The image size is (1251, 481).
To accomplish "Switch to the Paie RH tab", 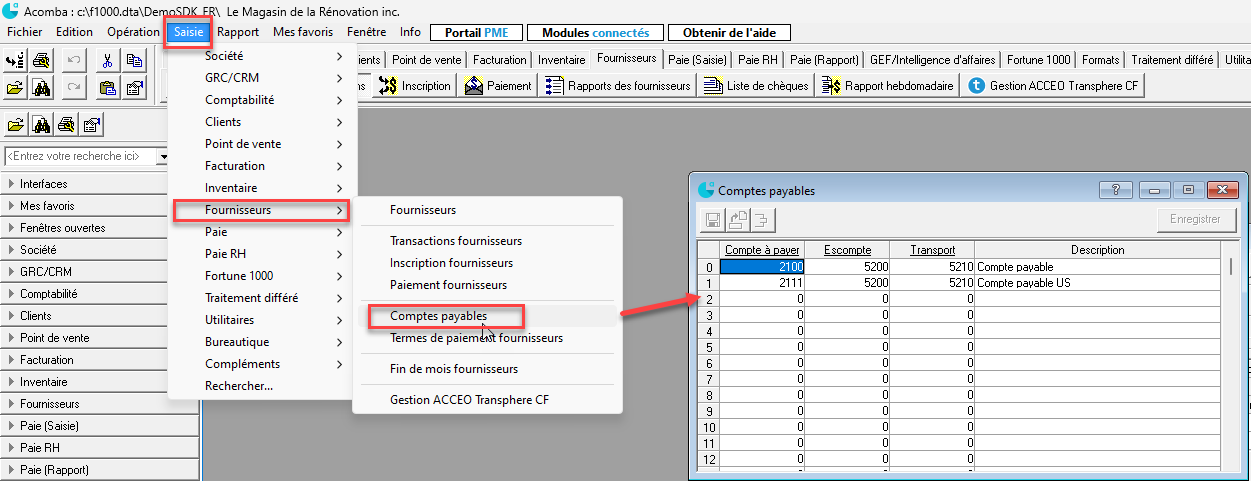I will click(759, 60).
